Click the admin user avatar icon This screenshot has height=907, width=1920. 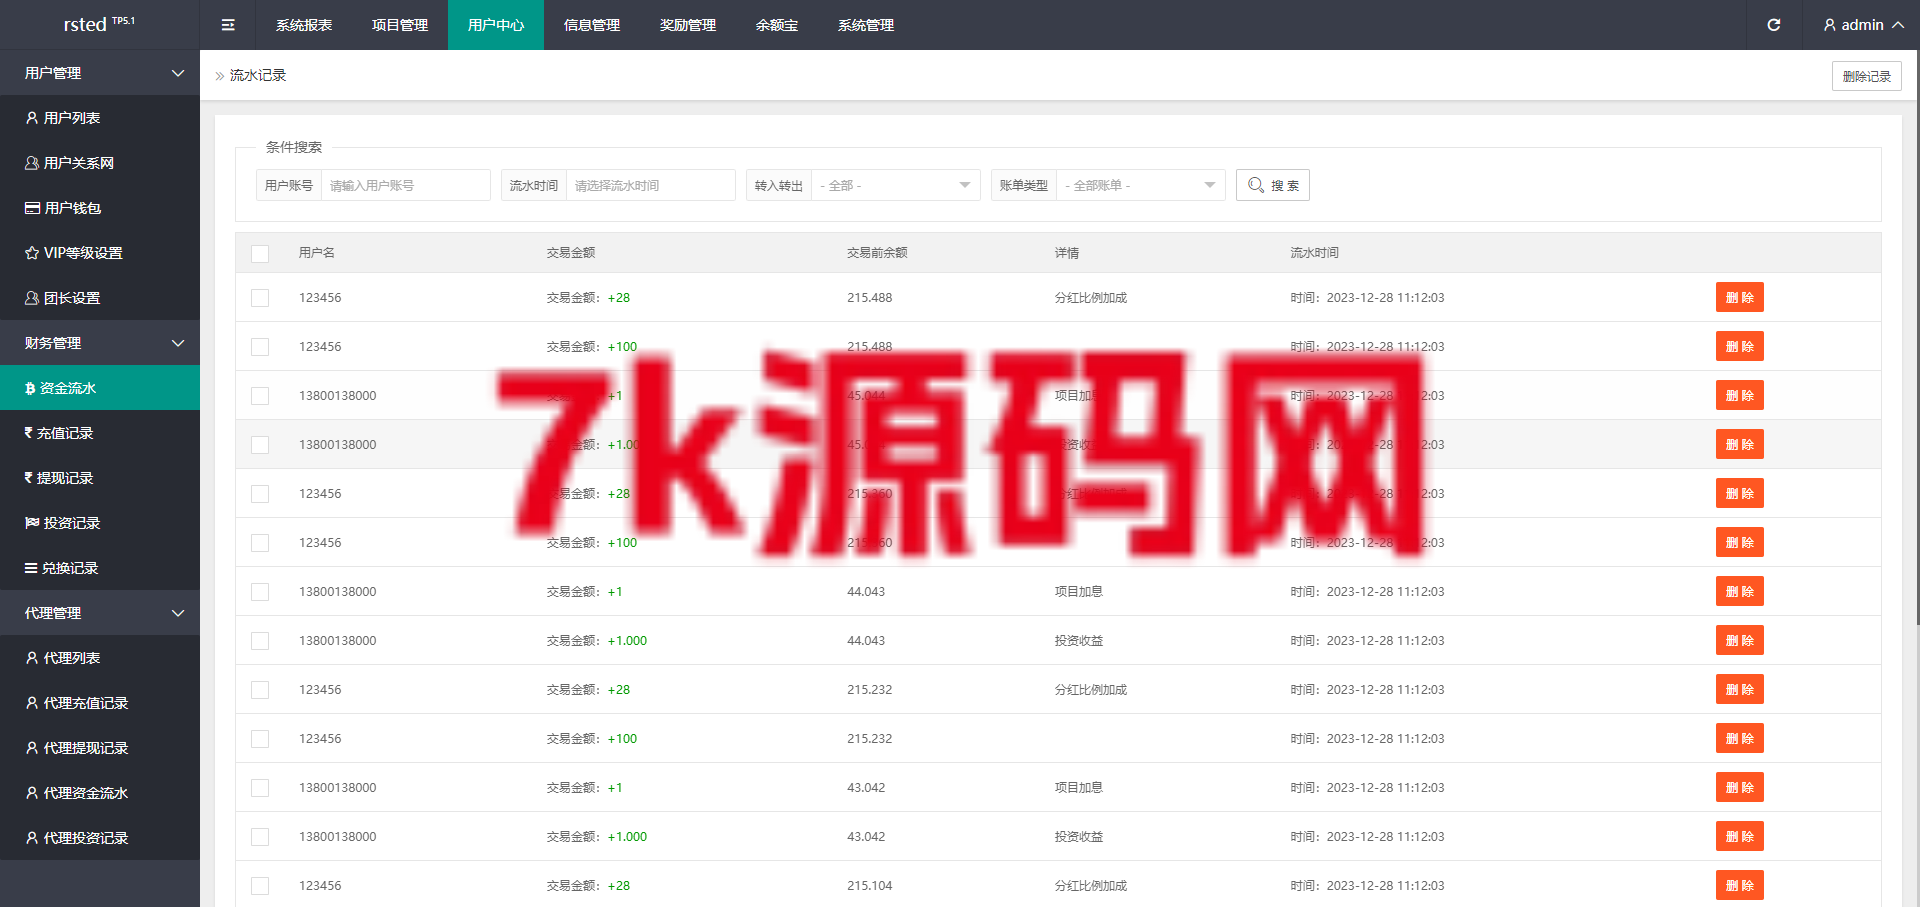pos(1830,25)
